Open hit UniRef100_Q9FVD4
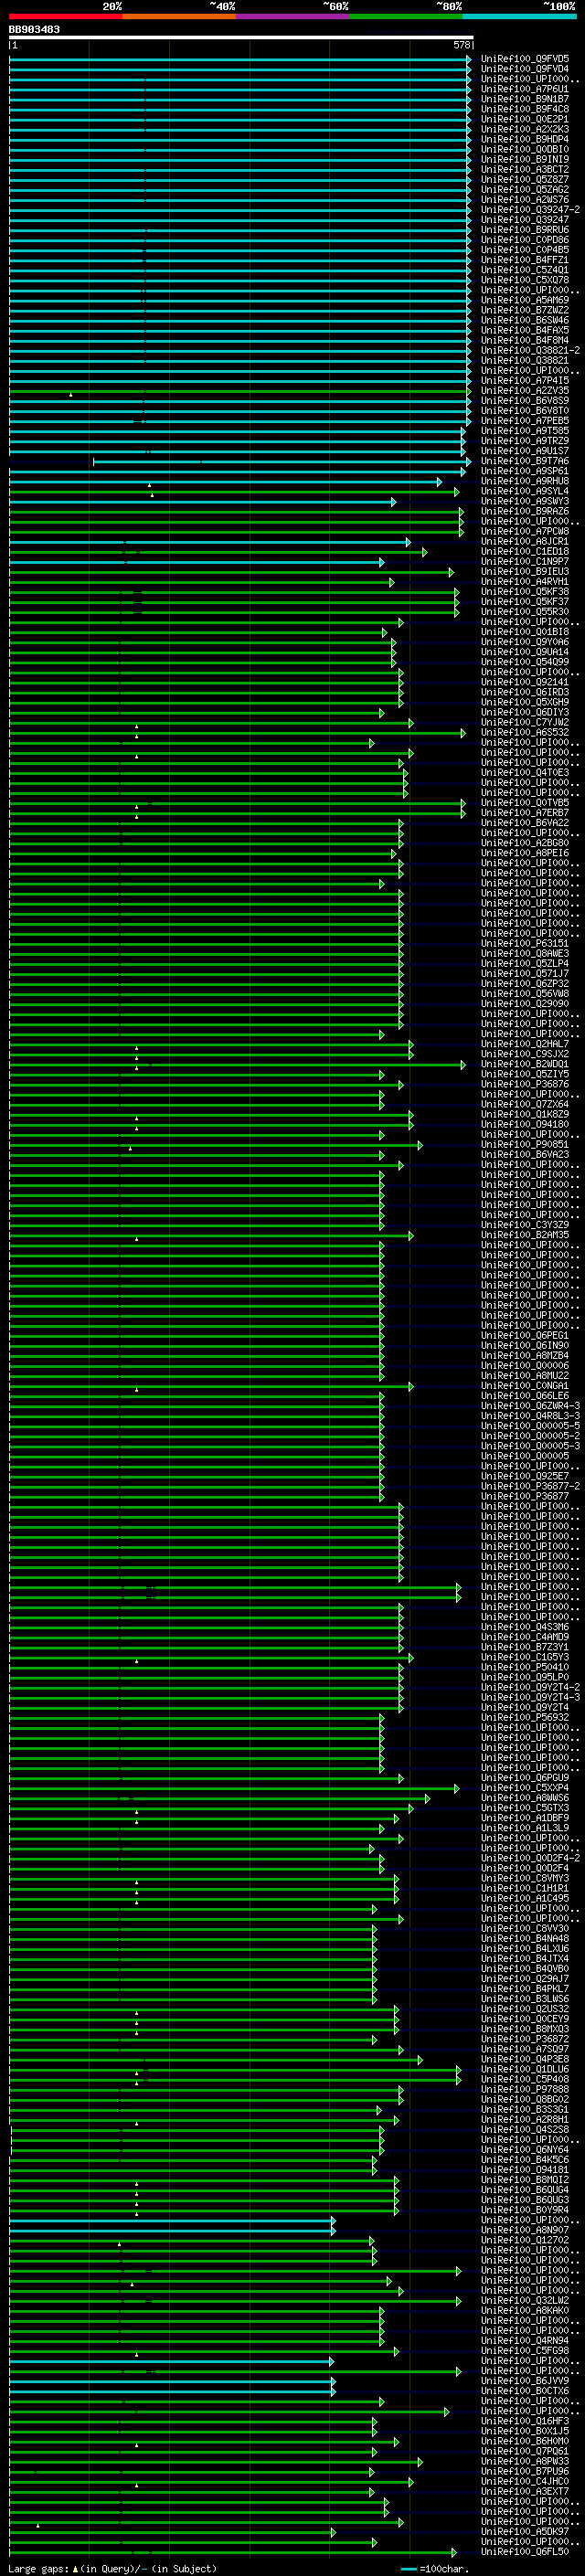Viewport: 585px width, 2576px height. click(525, 69)
